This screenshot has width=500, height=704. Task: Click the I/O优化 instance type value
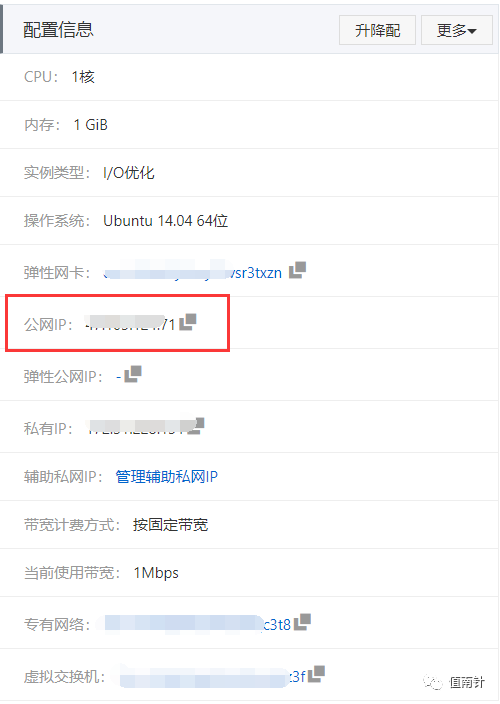point(129,172)
